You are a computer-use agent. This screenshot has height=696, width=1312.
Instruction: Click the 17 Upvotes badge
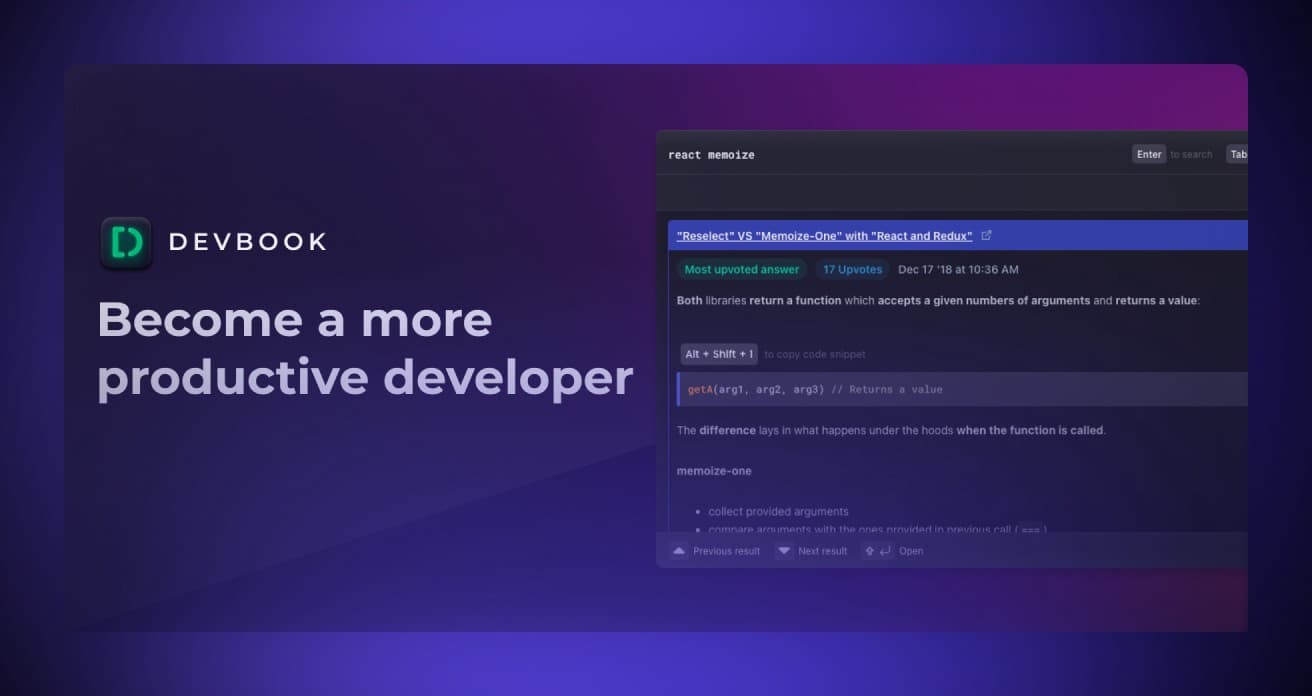pyautogui.click(x=852, y=269)
